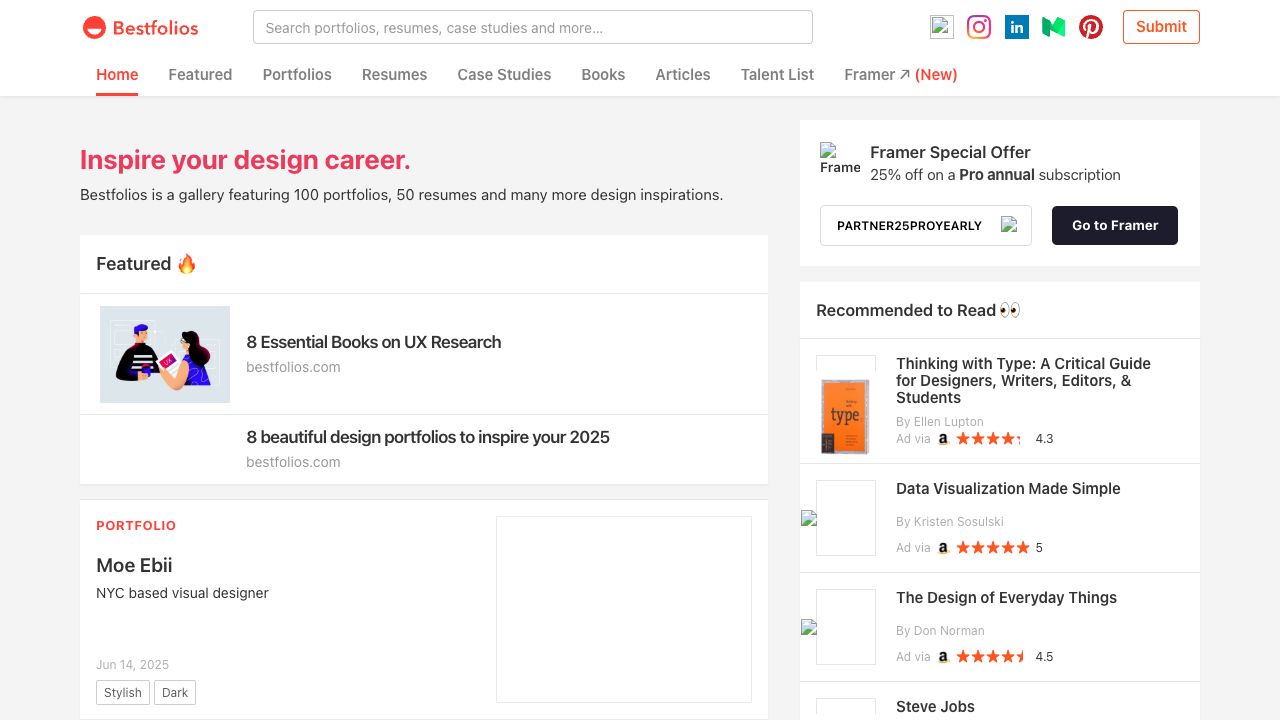Click the Bestfolios logo

[140, 28]
